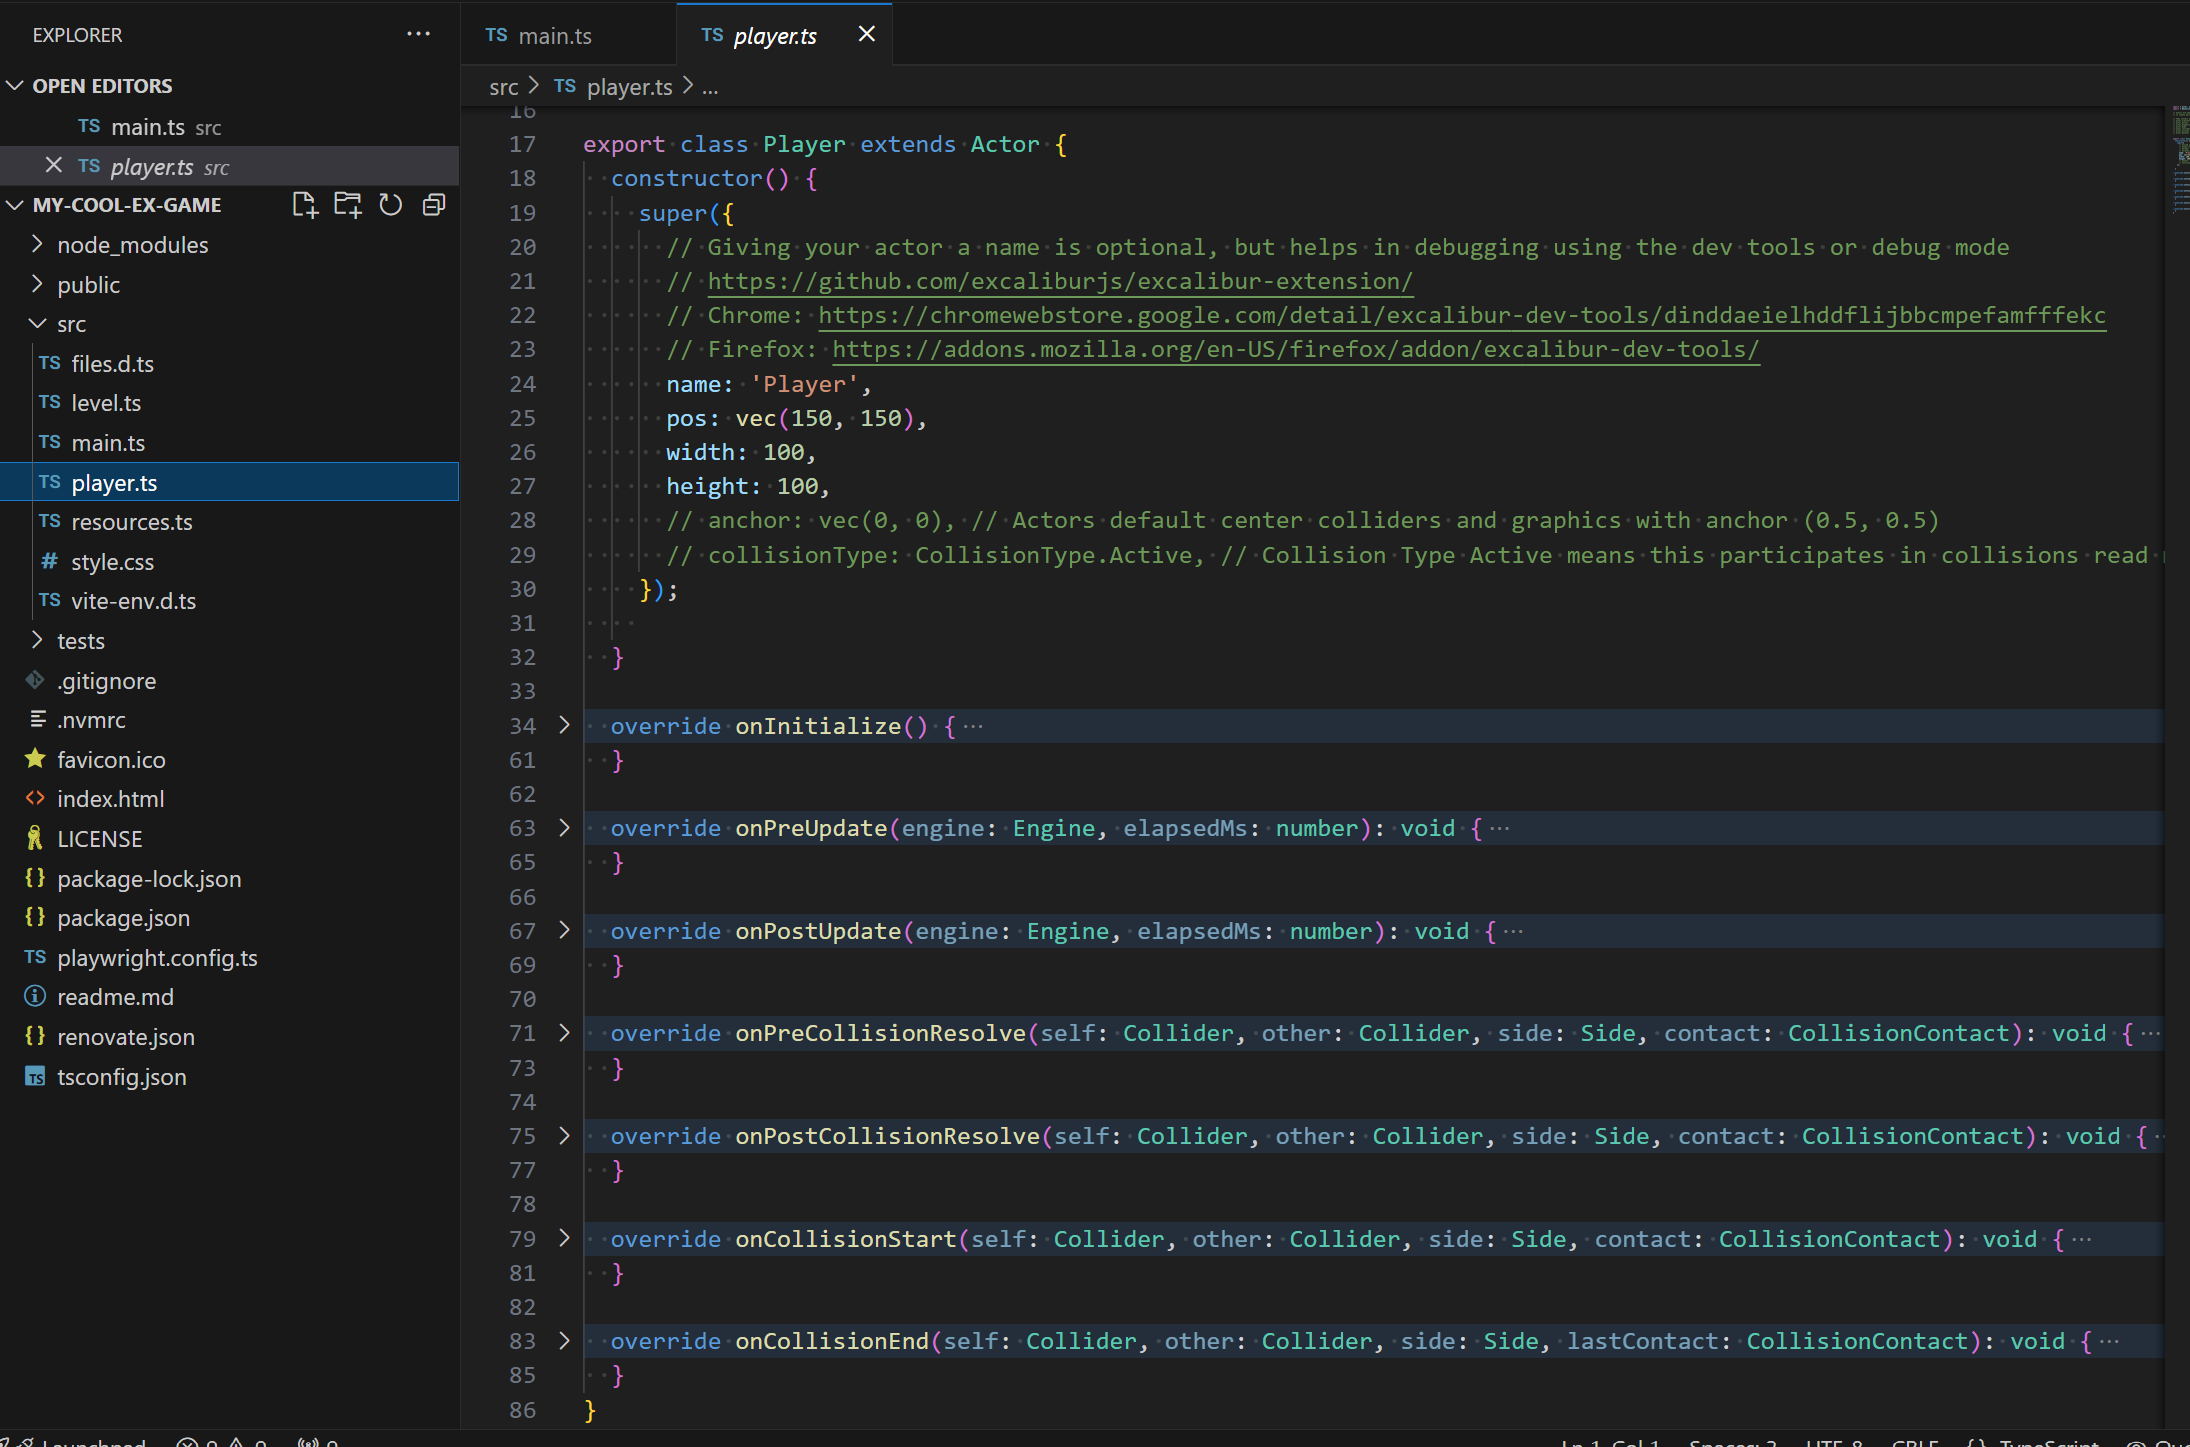Click the TS icon of resources.ts
The image size is (2190, 1447).
50,522
